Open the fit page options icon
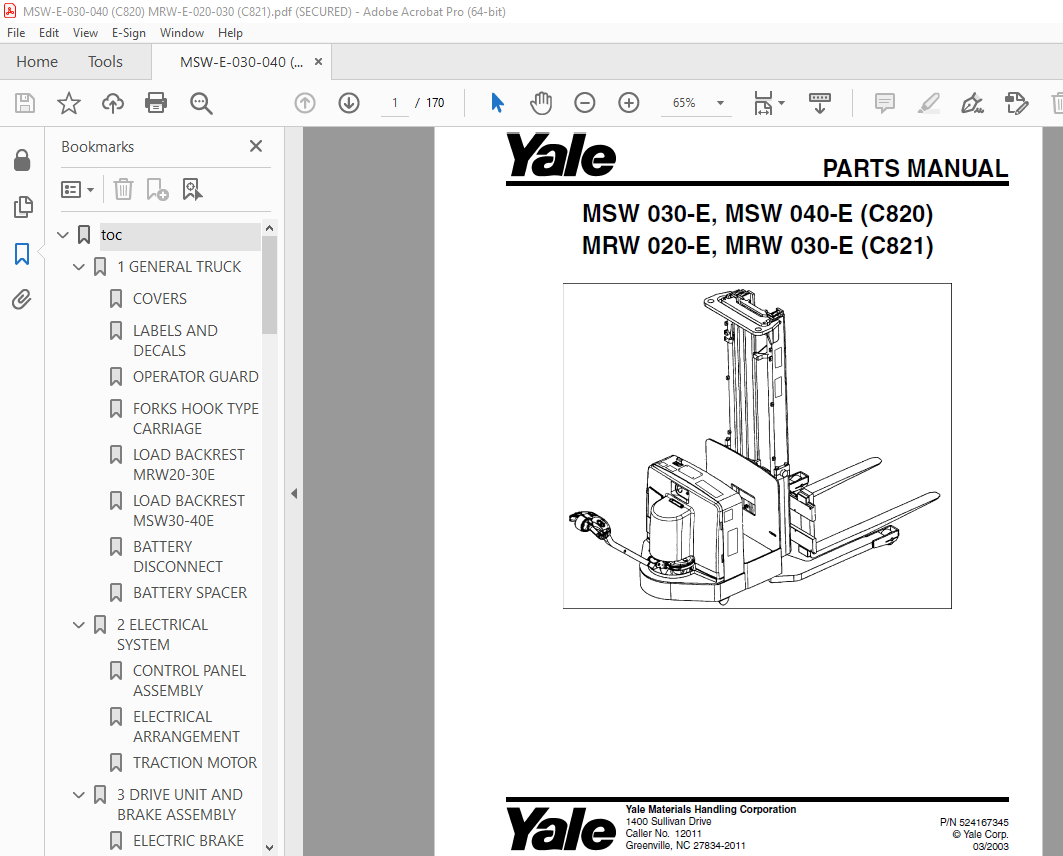1063x856 pixels. (x=769, y=103)
